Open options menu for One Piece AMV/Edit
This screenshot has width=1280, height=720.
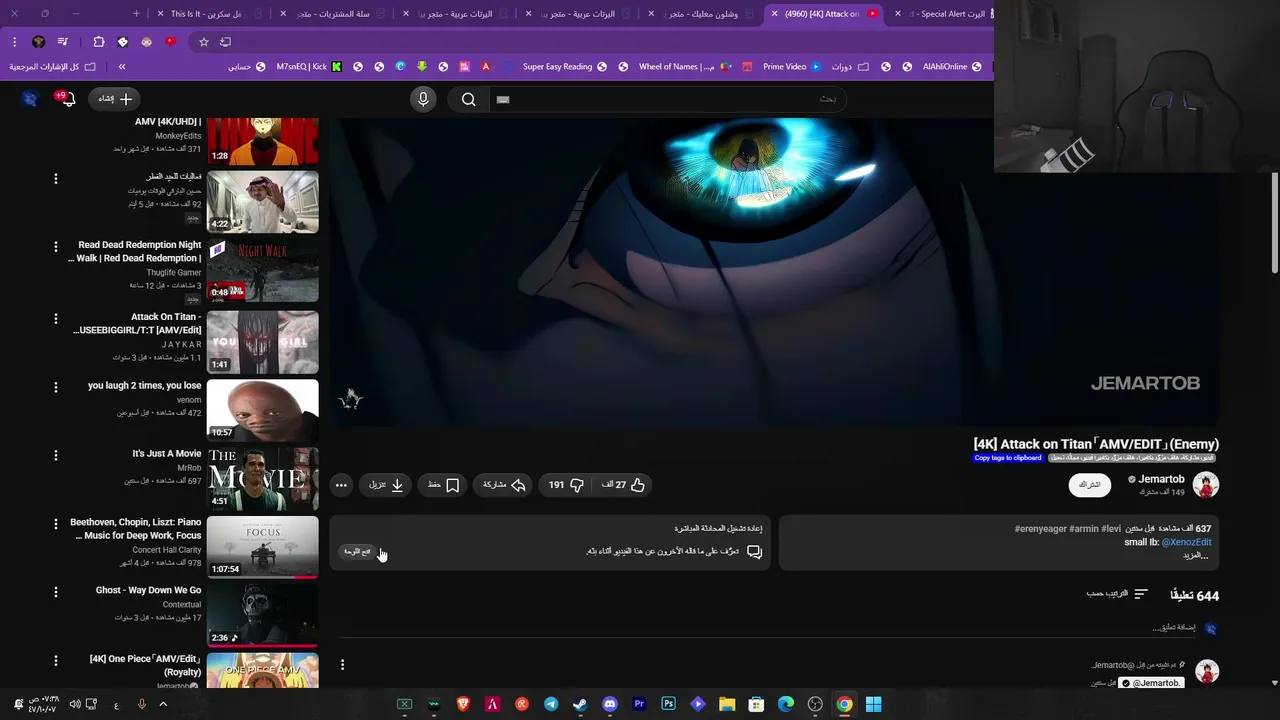pyautogui.click(x=56, y=661)
